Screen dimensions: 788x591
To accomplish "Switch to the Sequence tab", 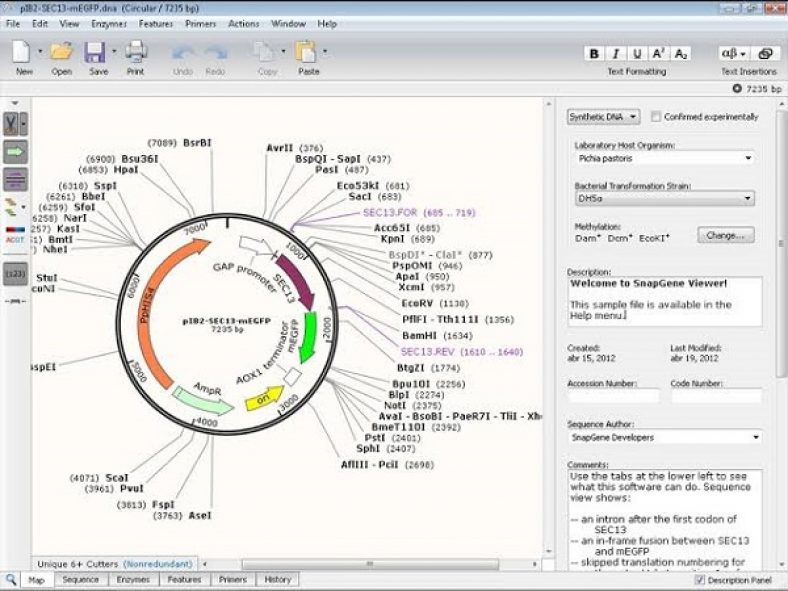I will [x=80, y=580].
